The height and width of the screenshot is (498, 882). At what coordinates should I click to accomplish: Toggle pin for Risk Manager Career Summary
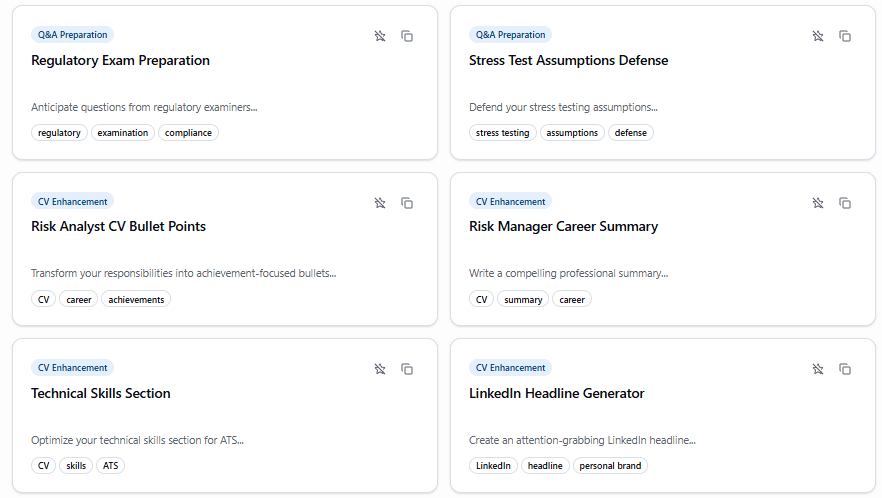click(x=818, y=203)
